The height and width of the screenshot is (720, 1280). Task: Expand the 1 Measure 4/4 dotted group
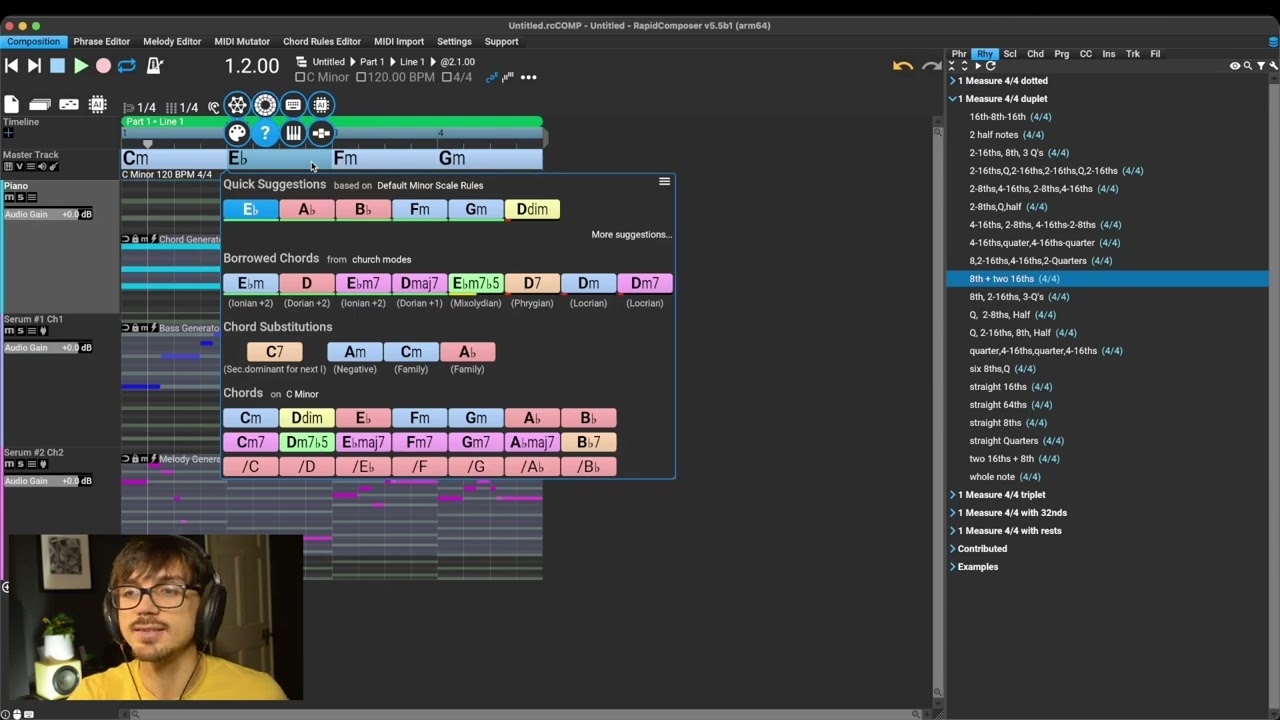953,81
